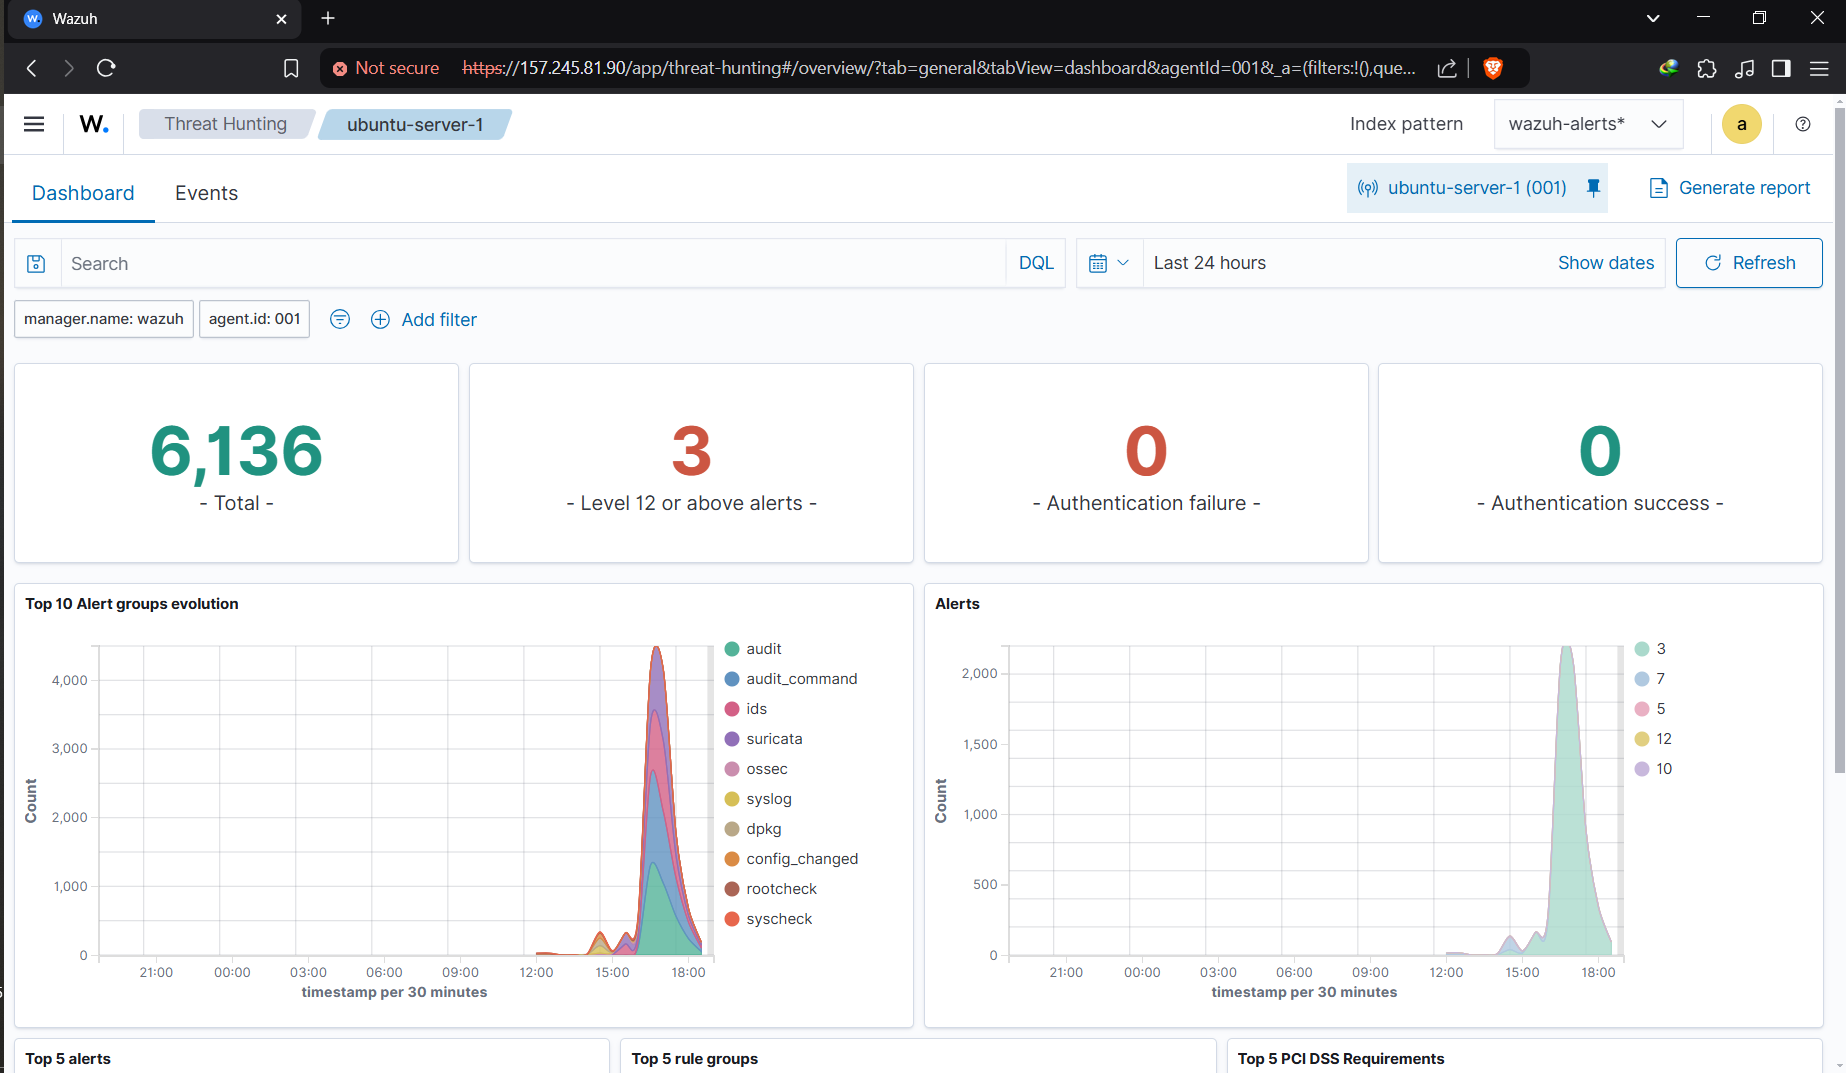Toggle level 12 in Alerts legend
The height and width of the screenshot is (1073, 1846).
pos(1653,739)
